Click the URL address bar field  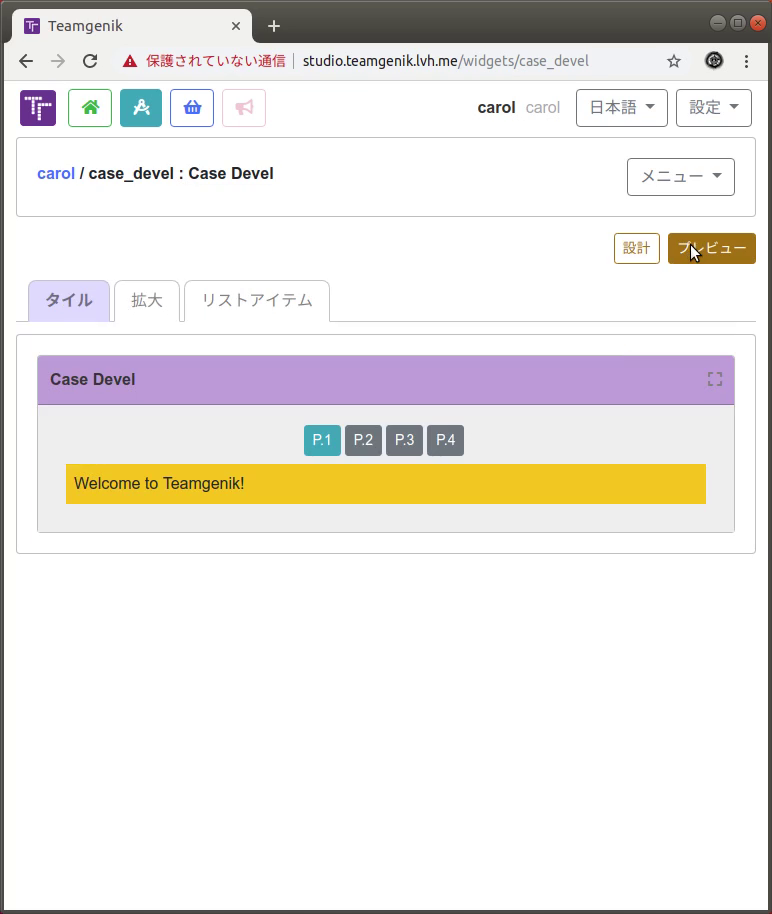[402, 61]
